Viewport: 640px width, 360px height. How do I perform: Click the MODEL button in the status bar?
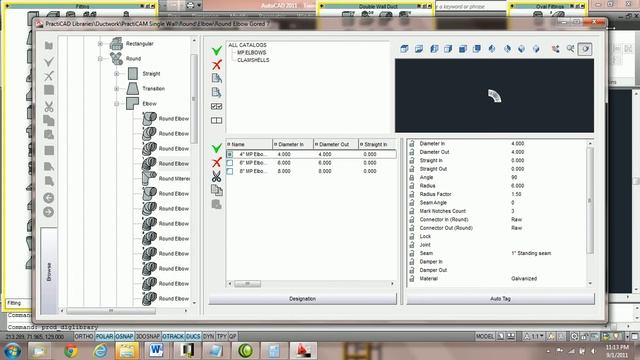(485, 337)
